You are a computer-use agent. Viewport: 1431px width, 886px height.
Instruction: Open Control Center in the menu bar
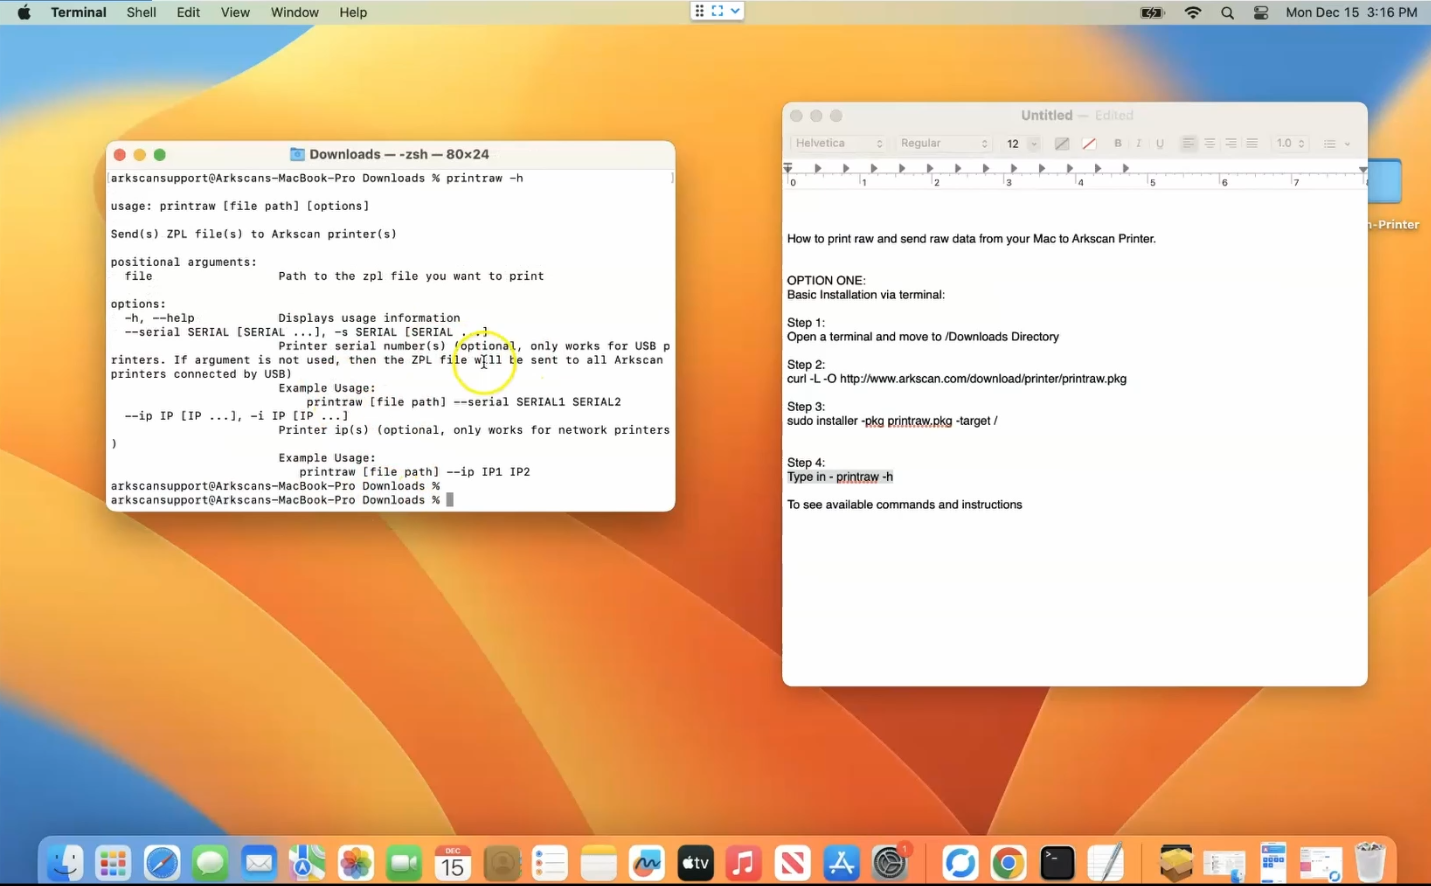point(1261,13)
